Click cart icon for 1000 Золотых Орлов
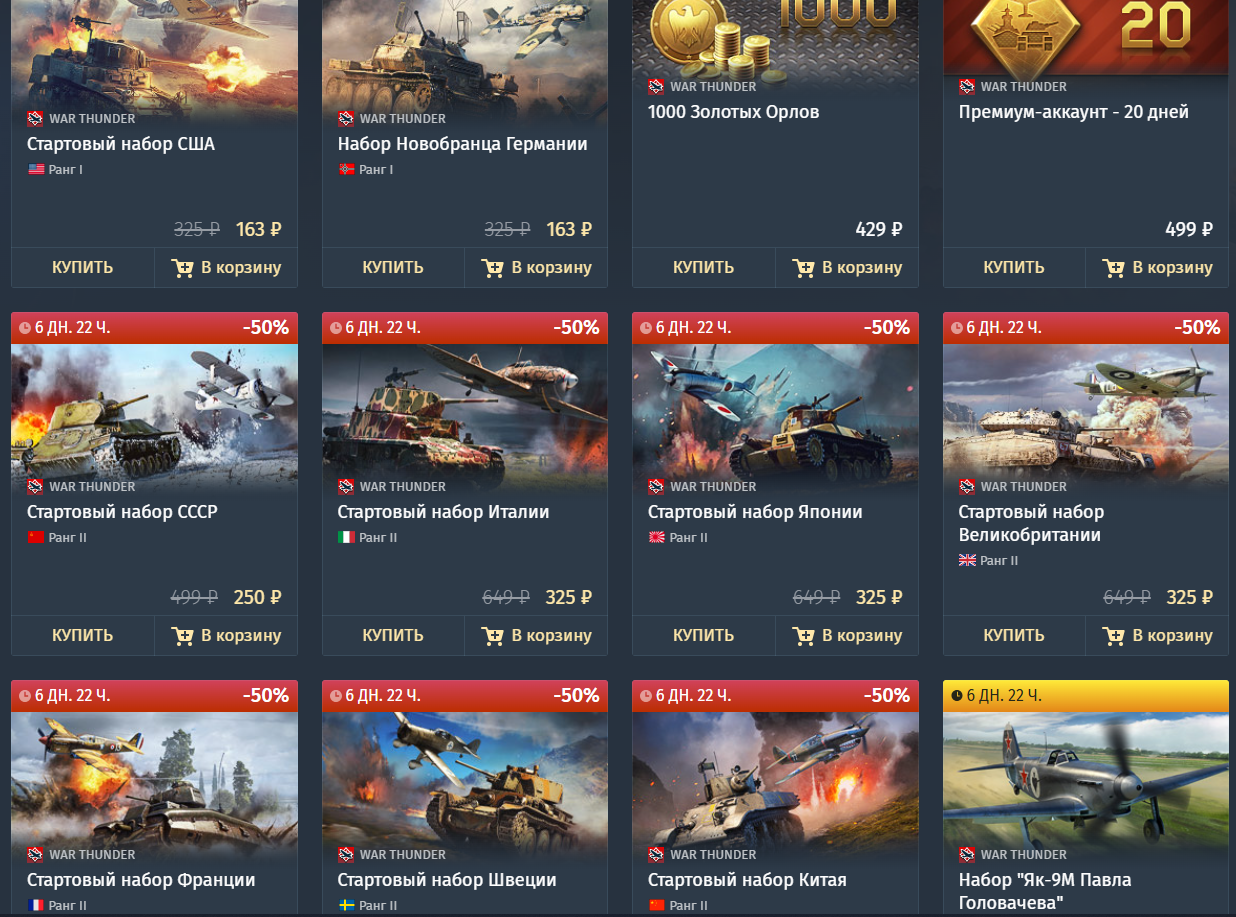 [803, 268]
